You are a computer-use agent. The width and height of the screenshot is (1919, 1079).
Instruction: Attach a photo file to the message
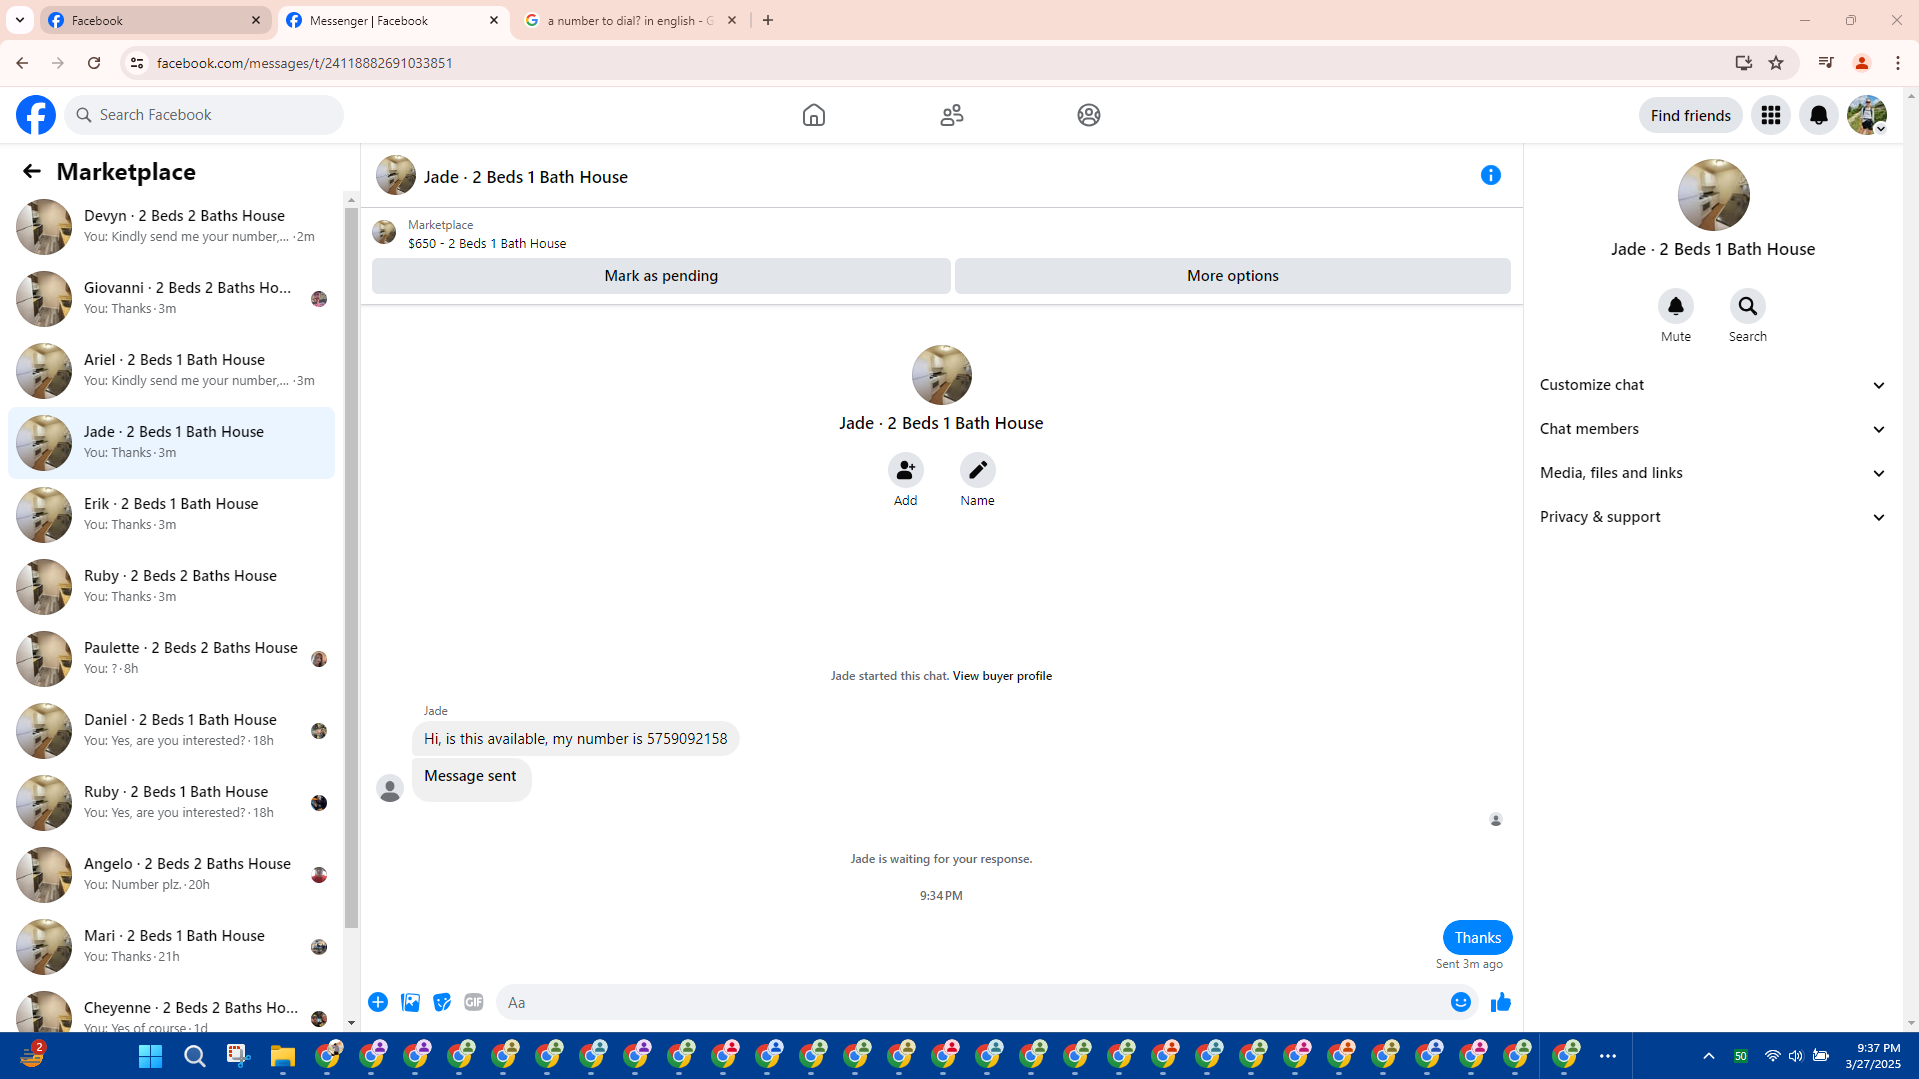point(410,1002)
